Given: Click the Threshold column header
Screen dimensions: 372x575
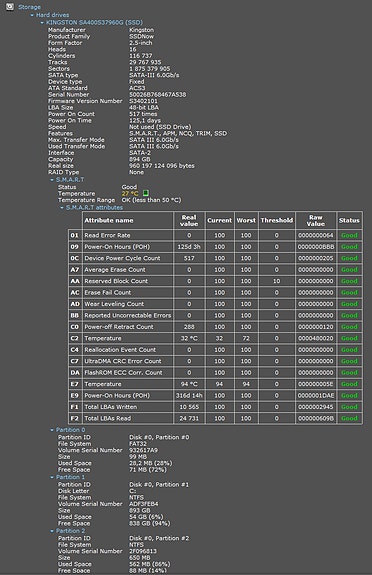Looking at the screenshot, I should coord(277,220).
